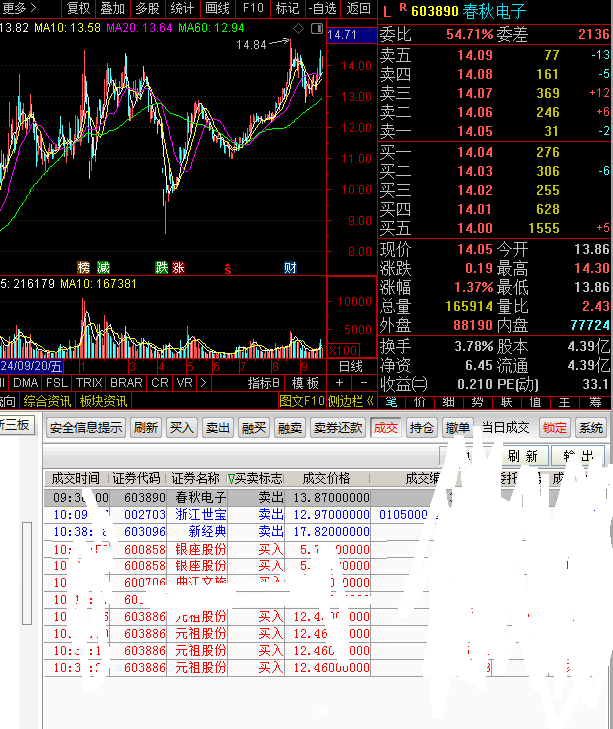Open the 板块资讯 sector news tab

coord(103,401)
